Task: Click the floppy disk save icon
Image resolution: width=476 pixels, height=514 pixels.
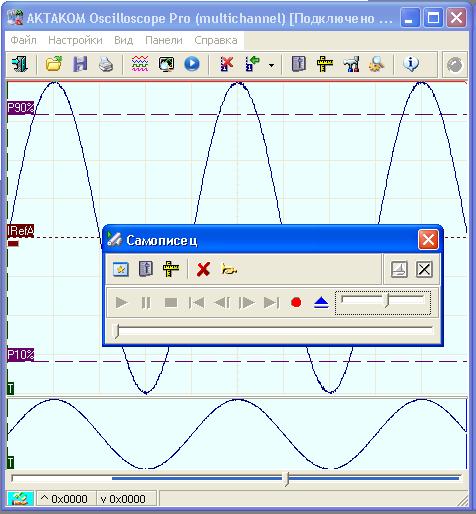Action: pyautogui.click(x=80, y=64)
